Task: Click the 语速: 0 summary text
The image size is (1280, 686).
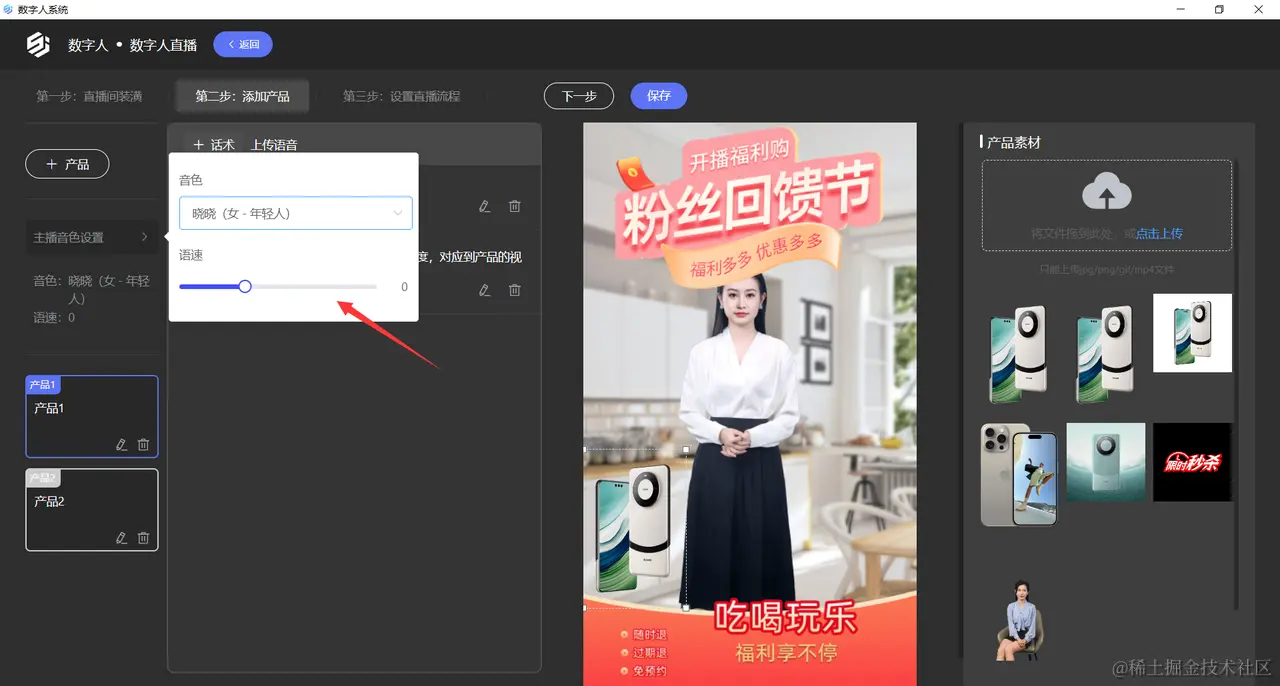Action: [x=54, y=317]
